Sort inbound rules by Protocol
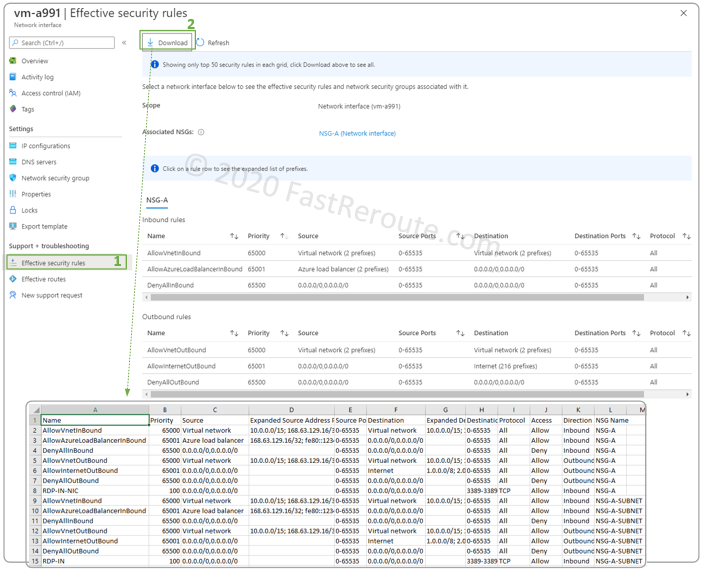702x571 pixels. (x=686, y=236)
